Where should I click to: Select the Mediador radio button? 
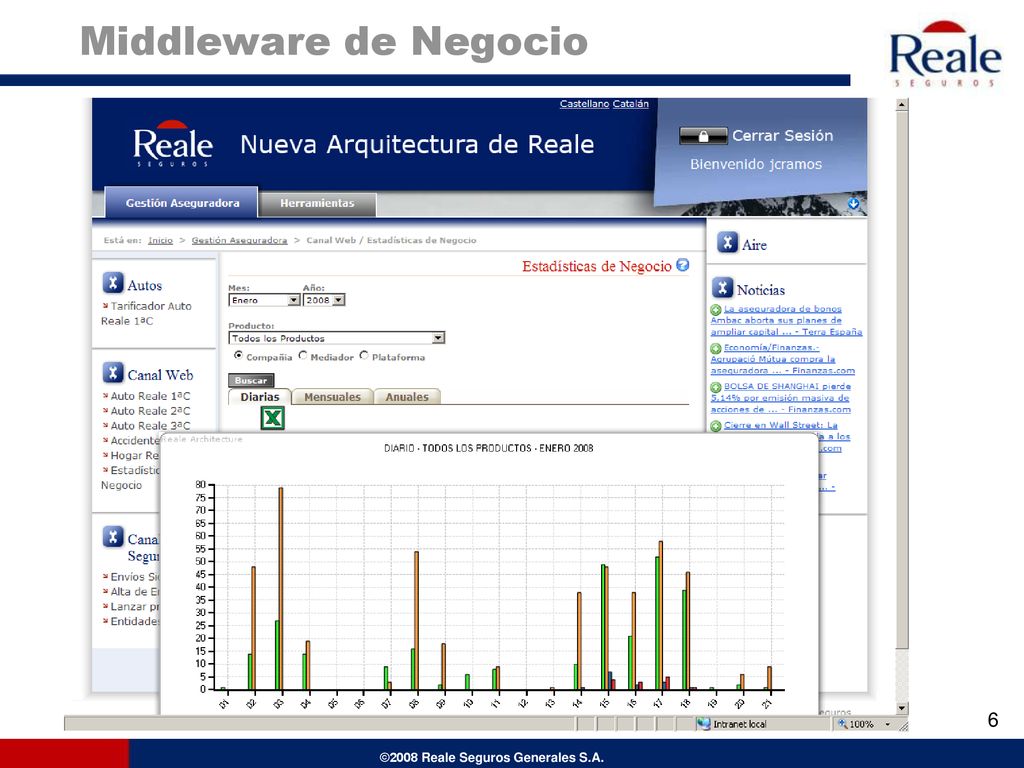(x=302, y=355)
